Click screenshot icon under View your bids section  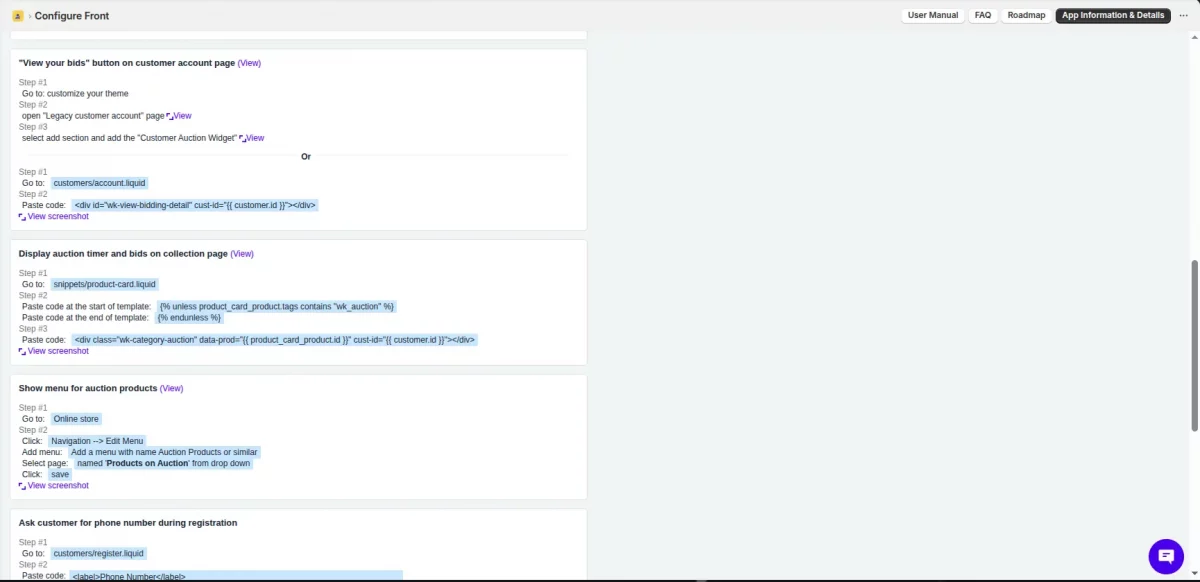(x=22, y=217)
